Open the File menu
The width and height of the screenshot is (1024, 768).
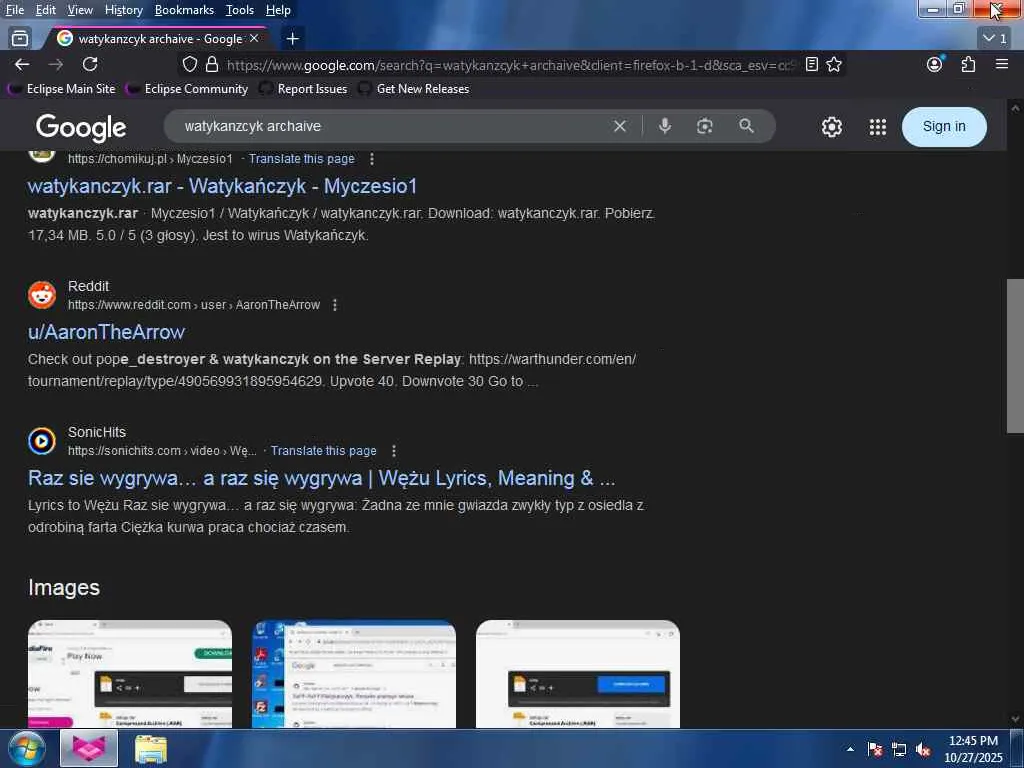14,10
